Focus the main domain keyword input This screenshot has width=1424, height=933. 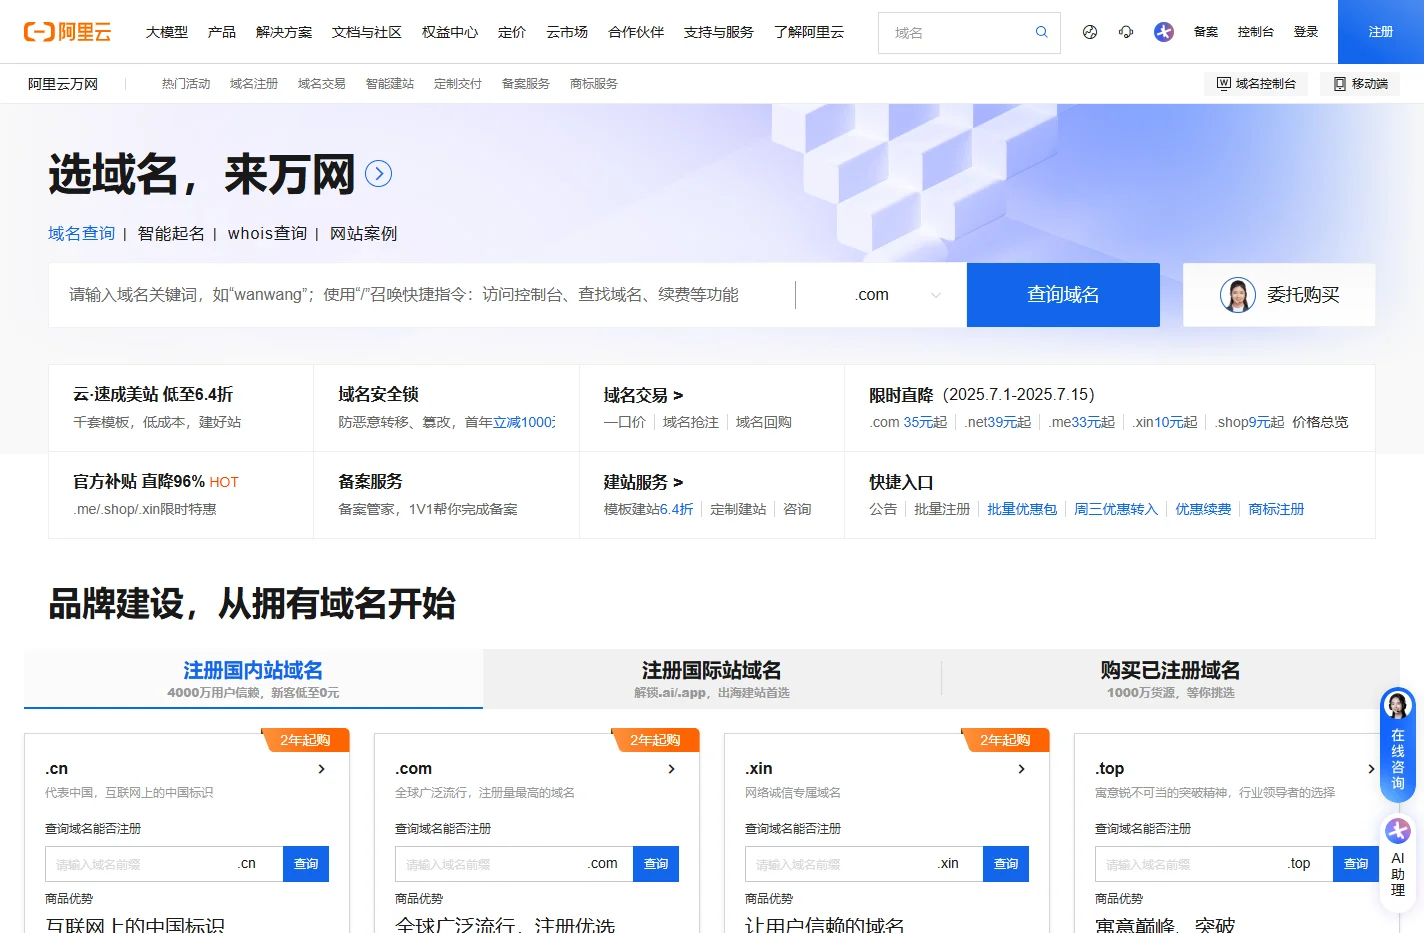pos(420,295)
